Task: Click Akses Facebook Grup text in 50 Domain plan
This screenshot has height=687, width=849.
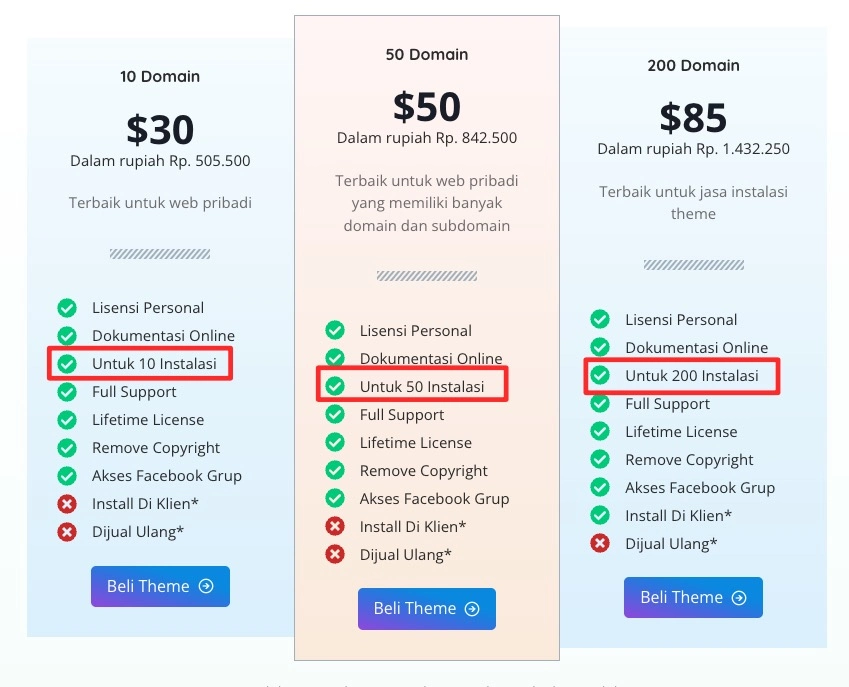Action: pos(434,499)
